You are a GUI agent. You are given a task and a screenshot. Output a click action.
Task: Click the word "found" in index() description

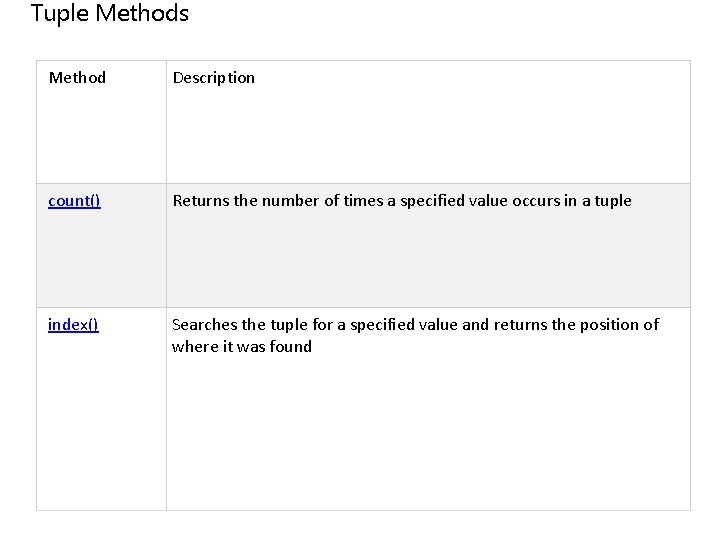(291, 347)
